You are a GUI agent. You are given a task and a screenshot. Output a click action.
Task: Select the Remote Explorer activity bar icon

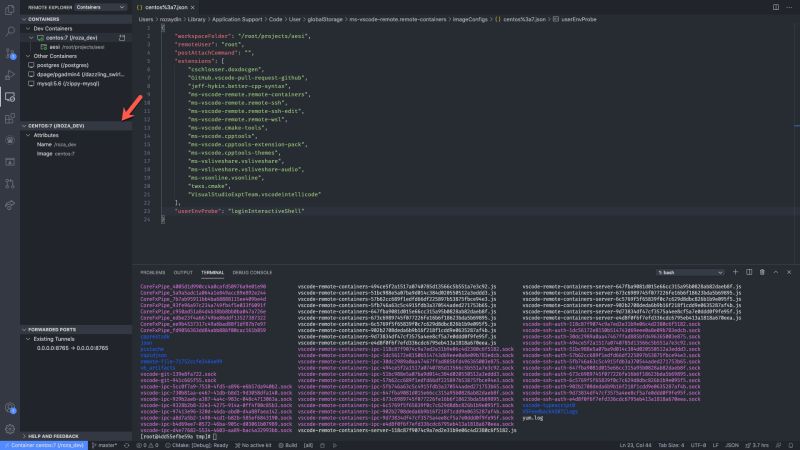pyautogui.click(x=10, y=97)
